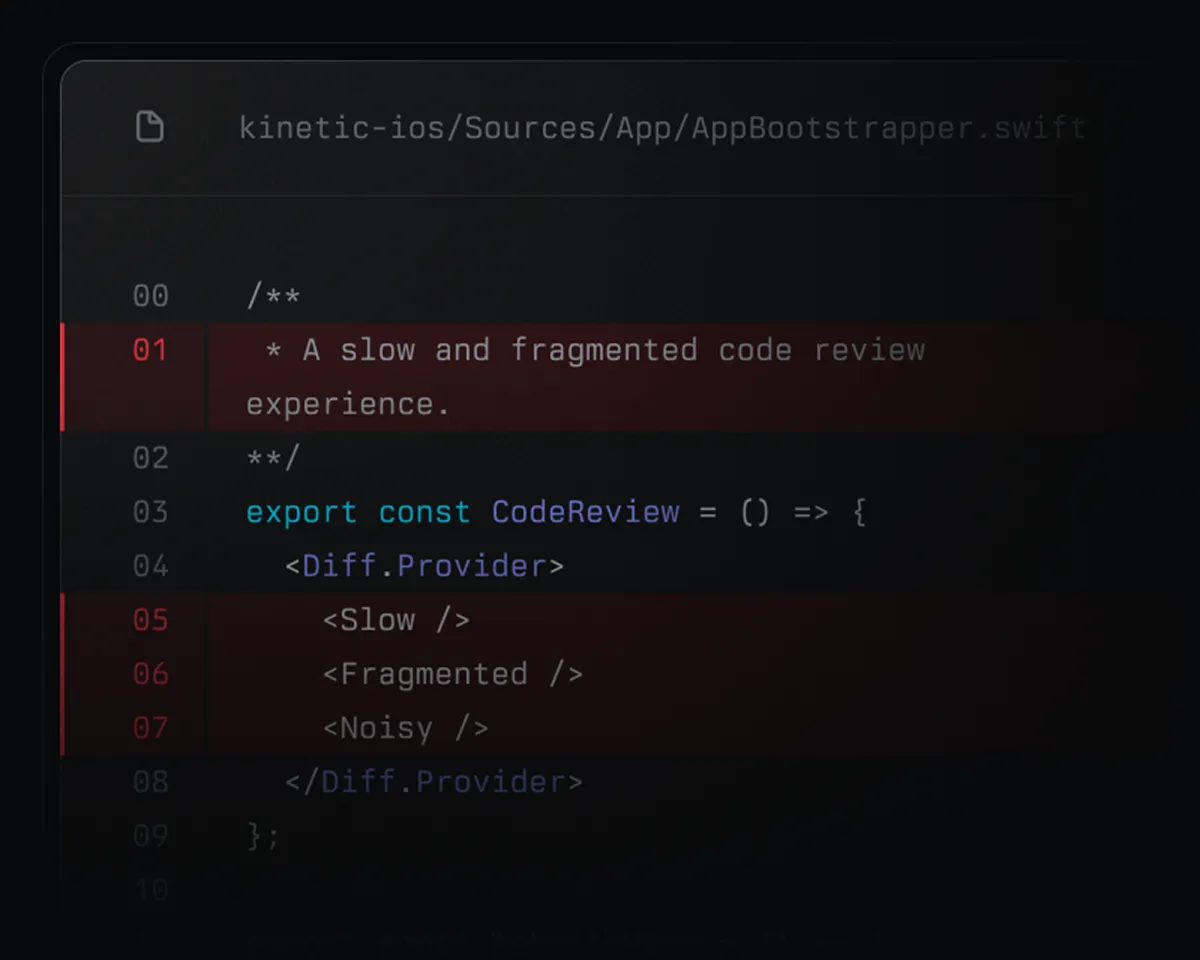Screen dimensions: 1200x960
Task: Click the file document icon in header
Action: [150, 127]
